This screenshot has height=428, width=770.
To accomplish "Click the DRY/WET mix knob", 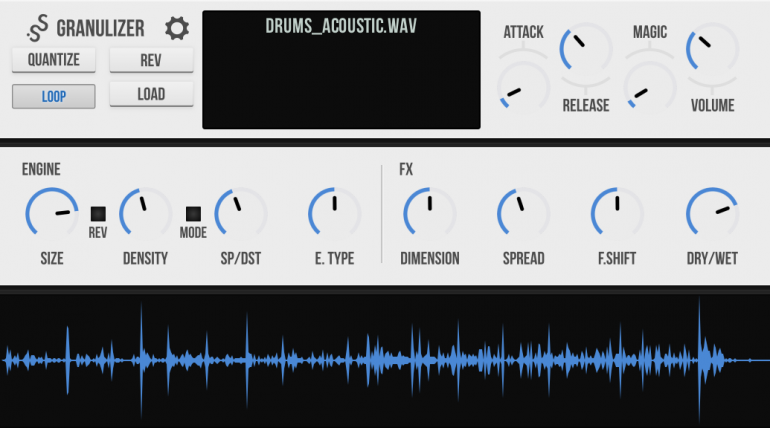I will click(712, 214).
